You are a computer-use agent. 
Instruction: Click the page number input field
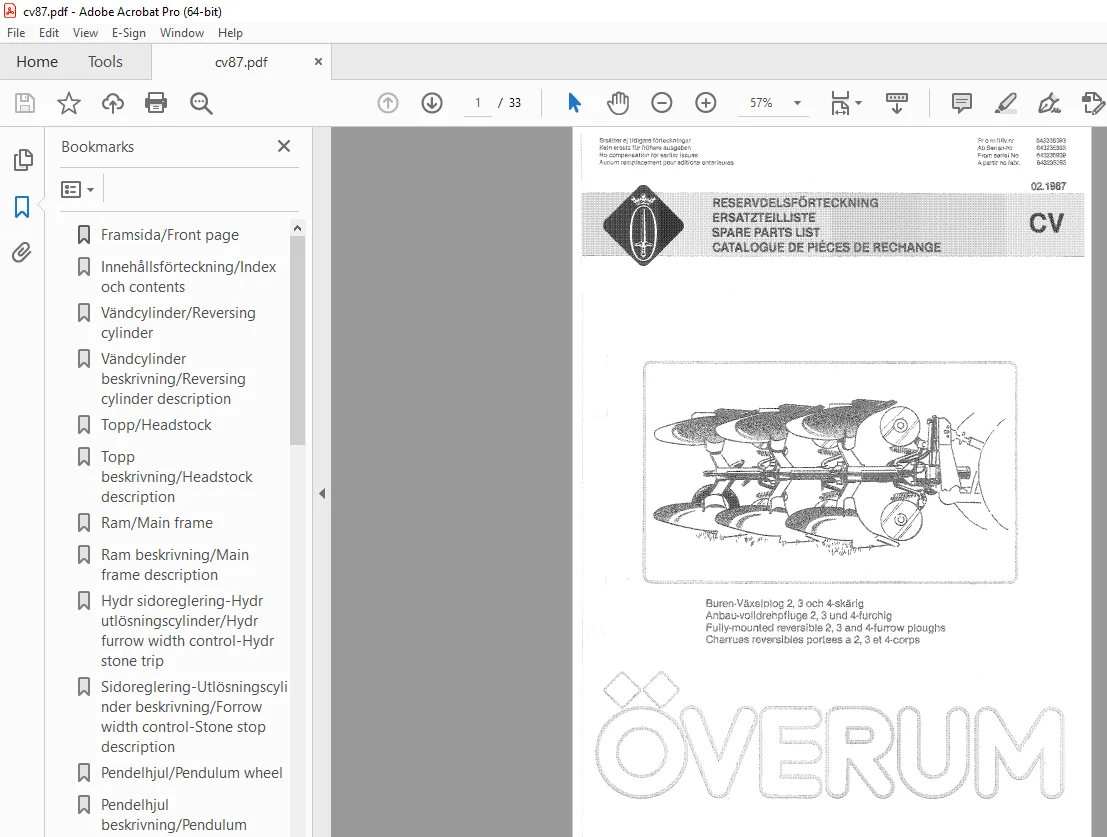point(478,103)
